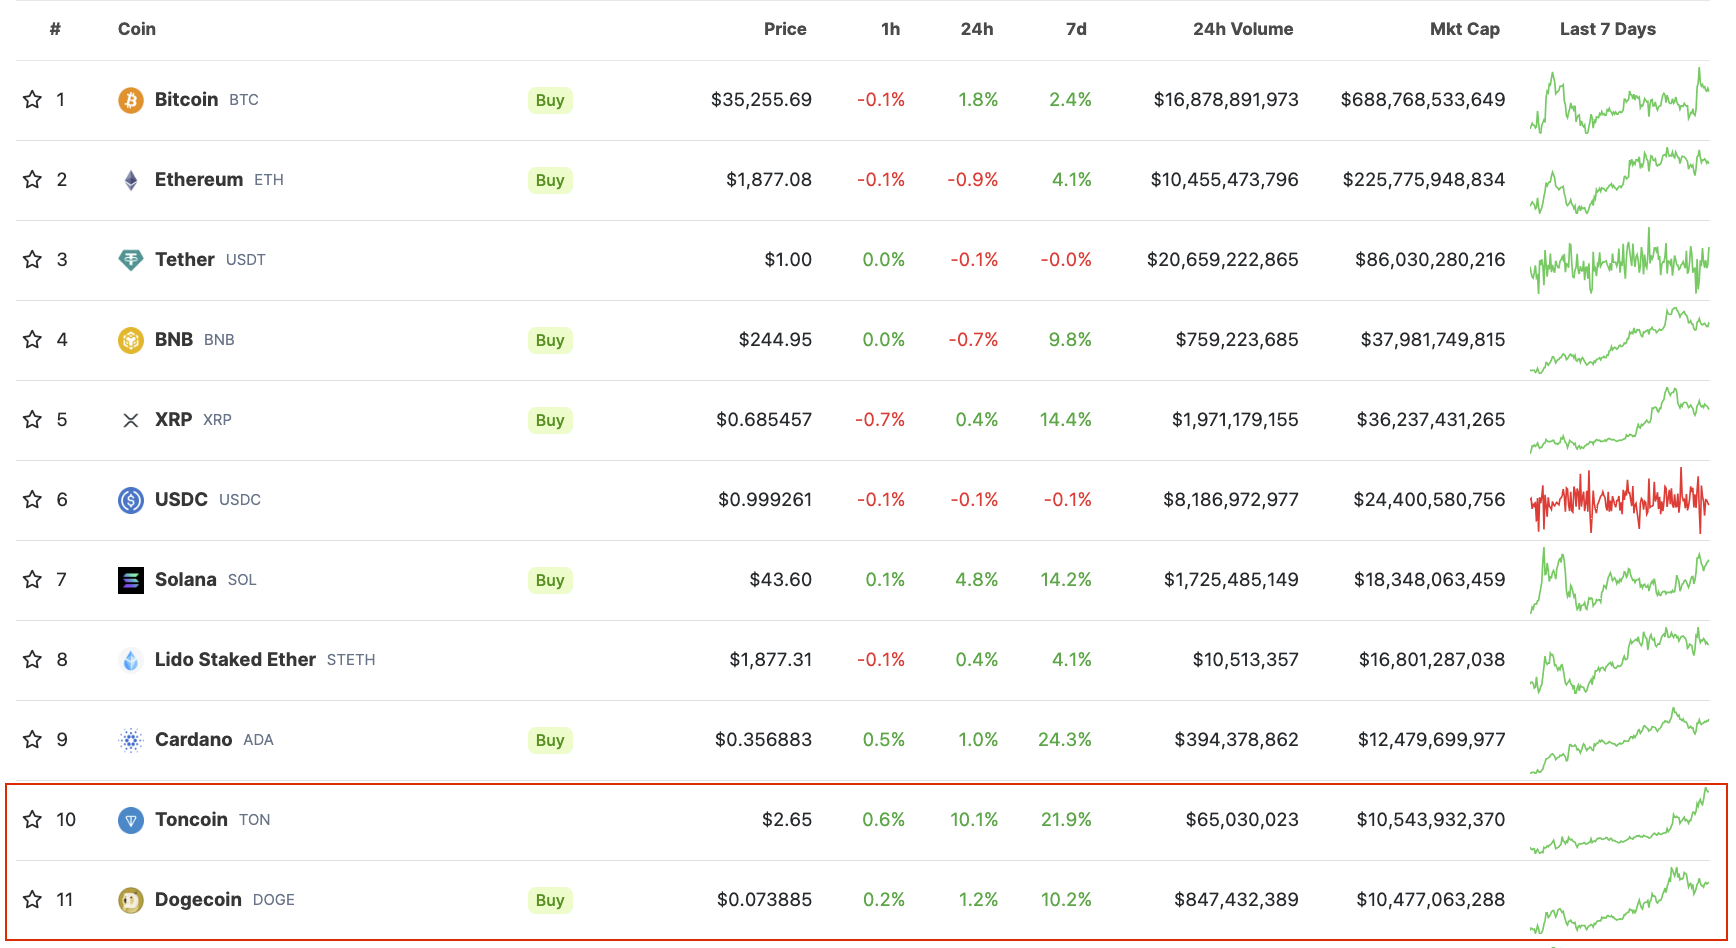Star Ethereum as a favorite
The width and height of the screenshot is (1736, 948).
tap(32, 179)
